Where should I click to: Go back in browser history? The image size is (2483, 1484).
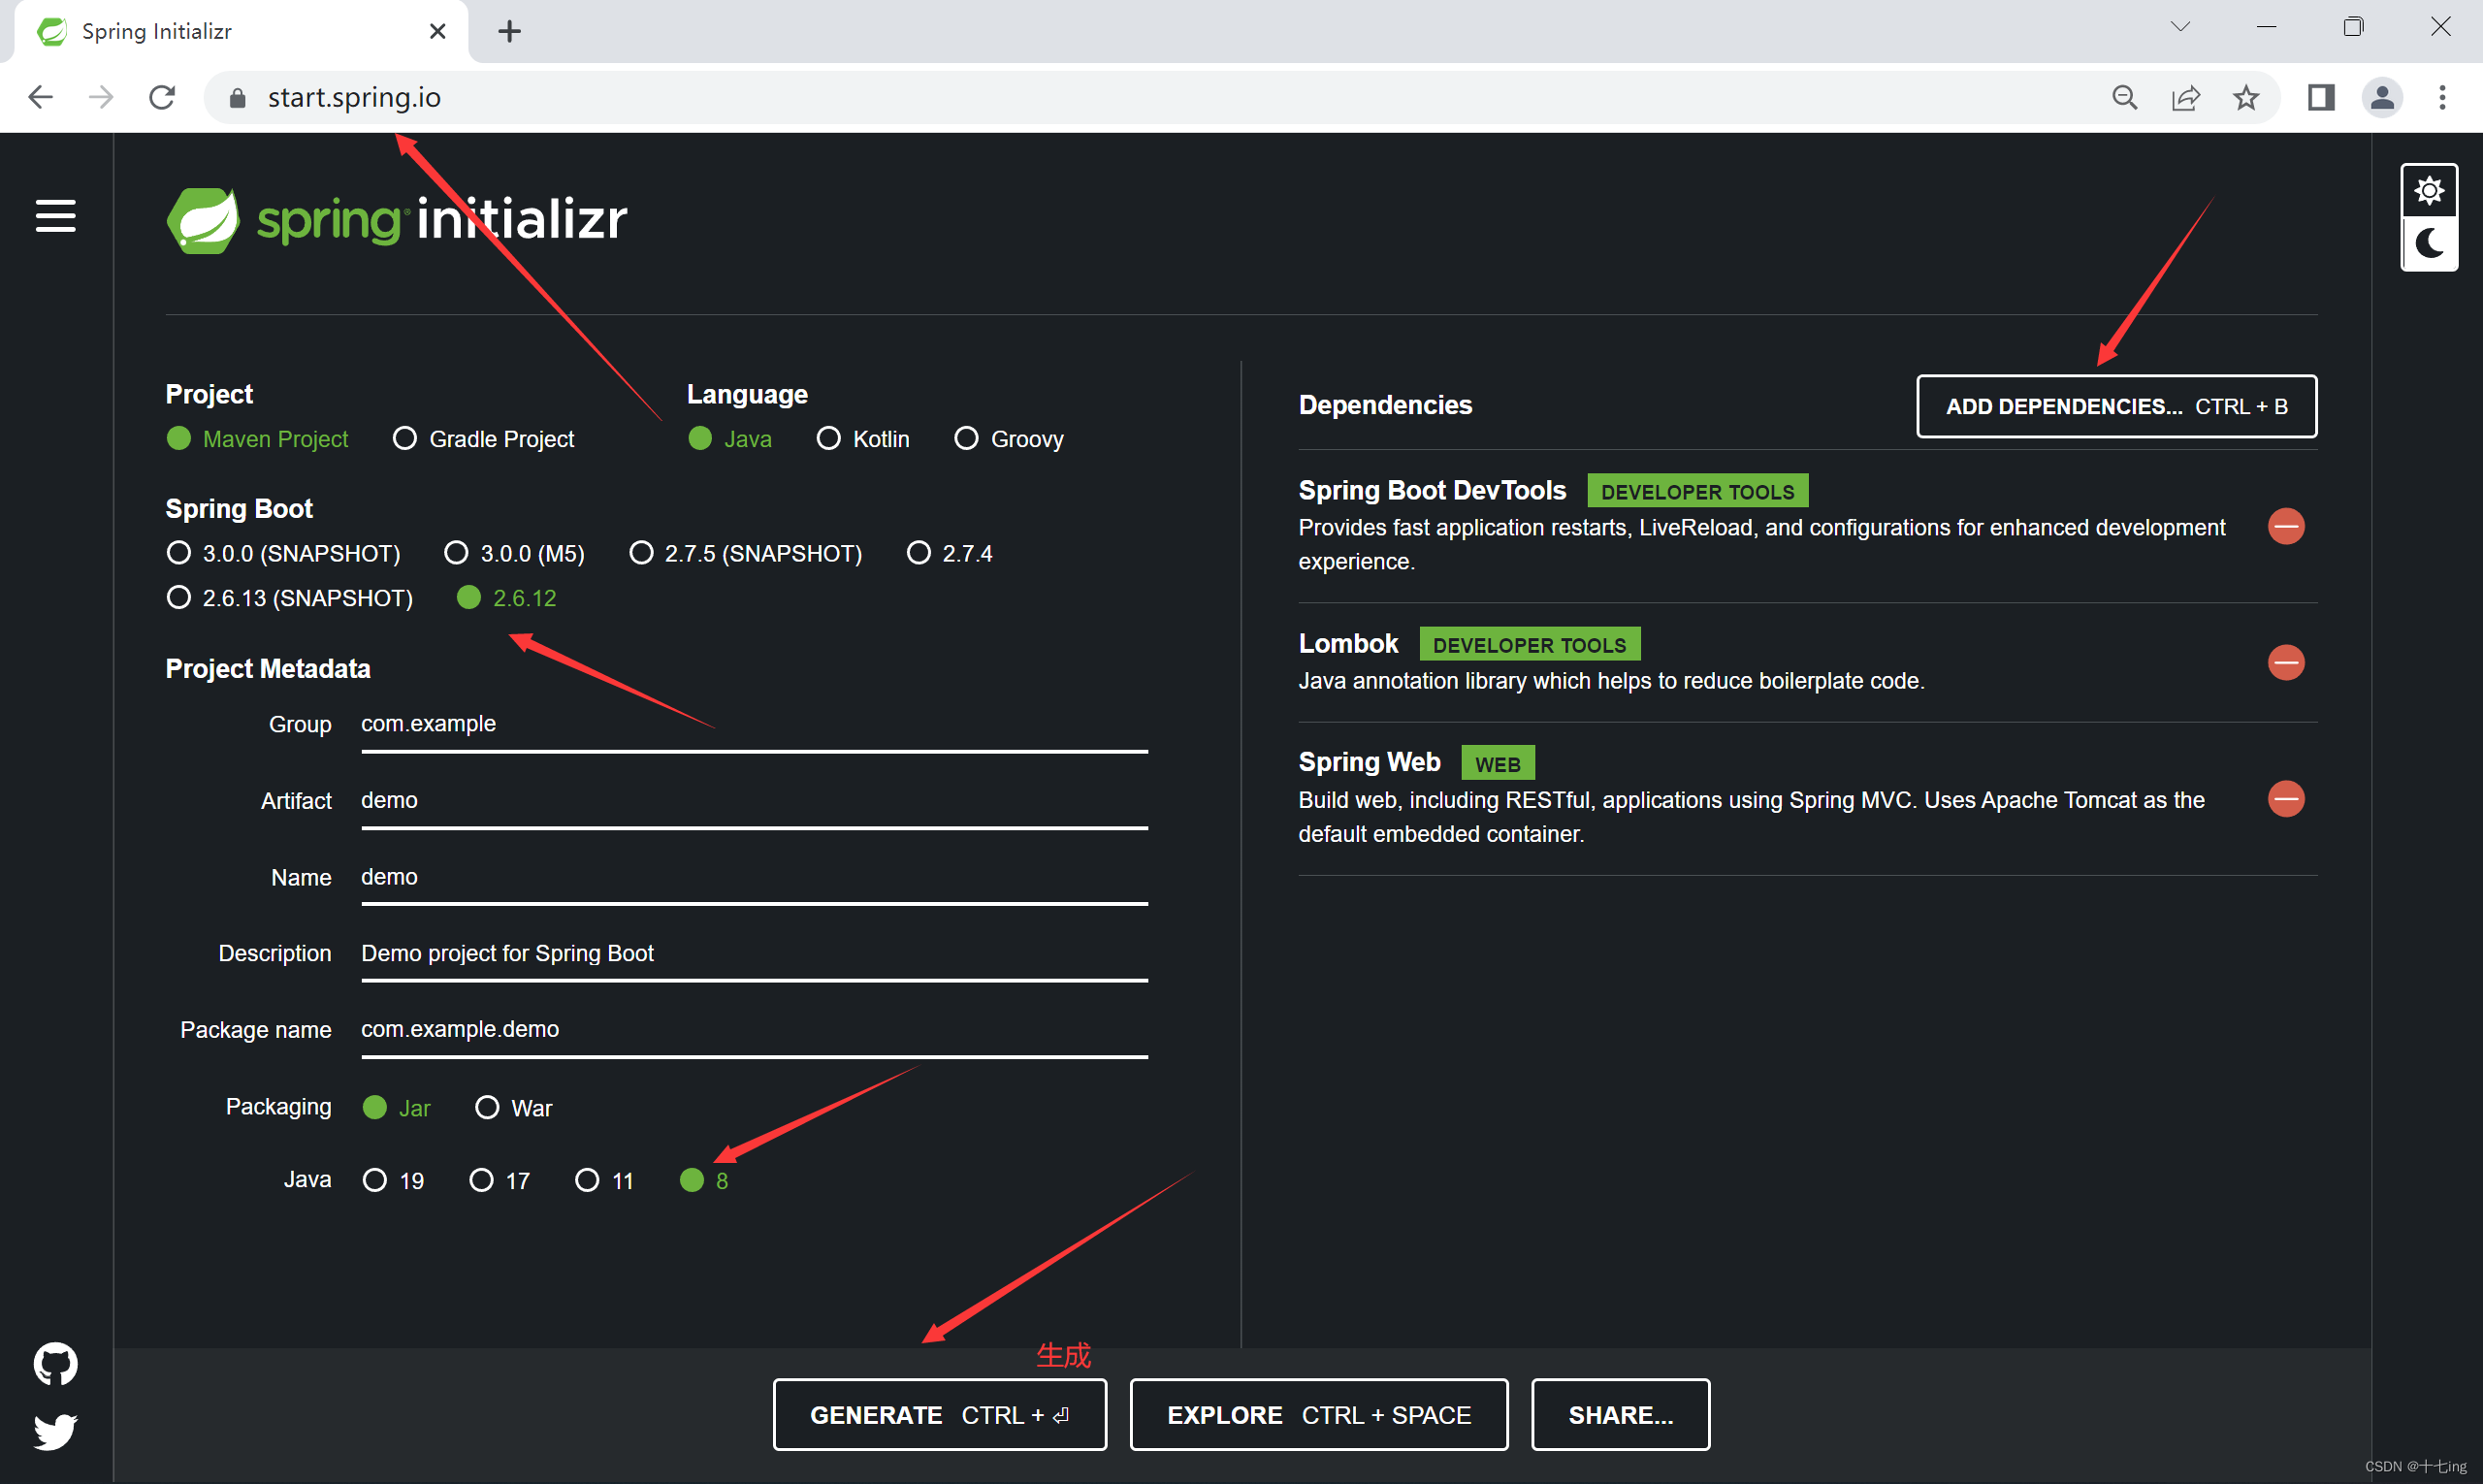[40, 97]
